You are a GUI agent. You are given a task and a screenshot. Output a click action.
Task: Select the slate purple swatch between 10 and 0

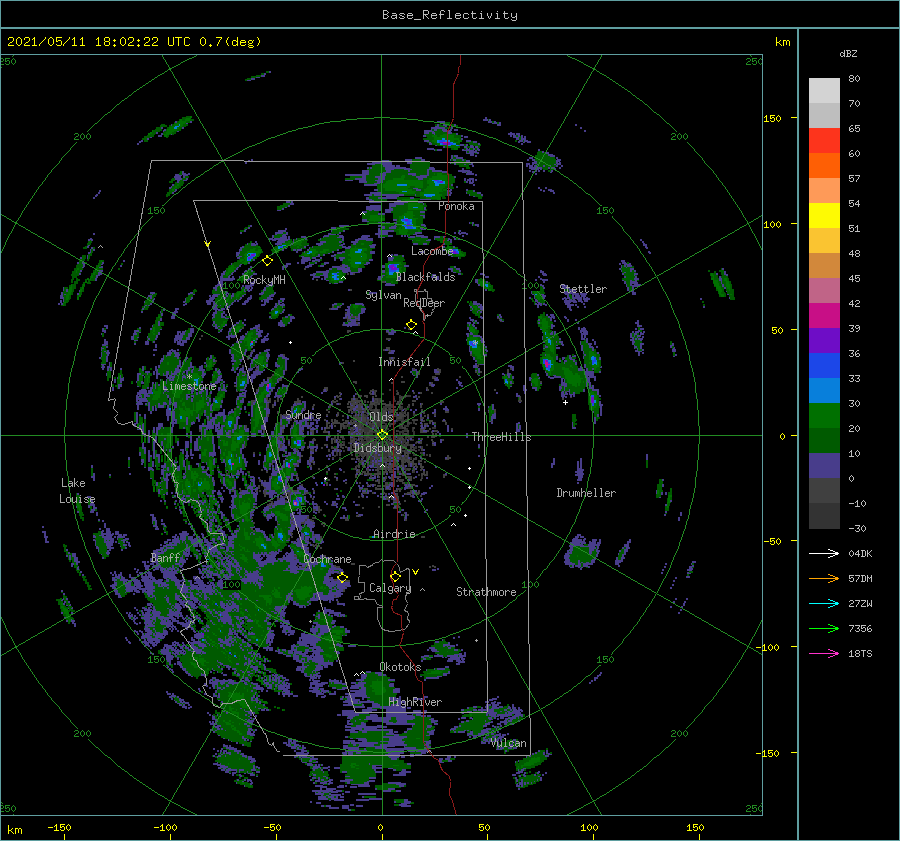824,466
